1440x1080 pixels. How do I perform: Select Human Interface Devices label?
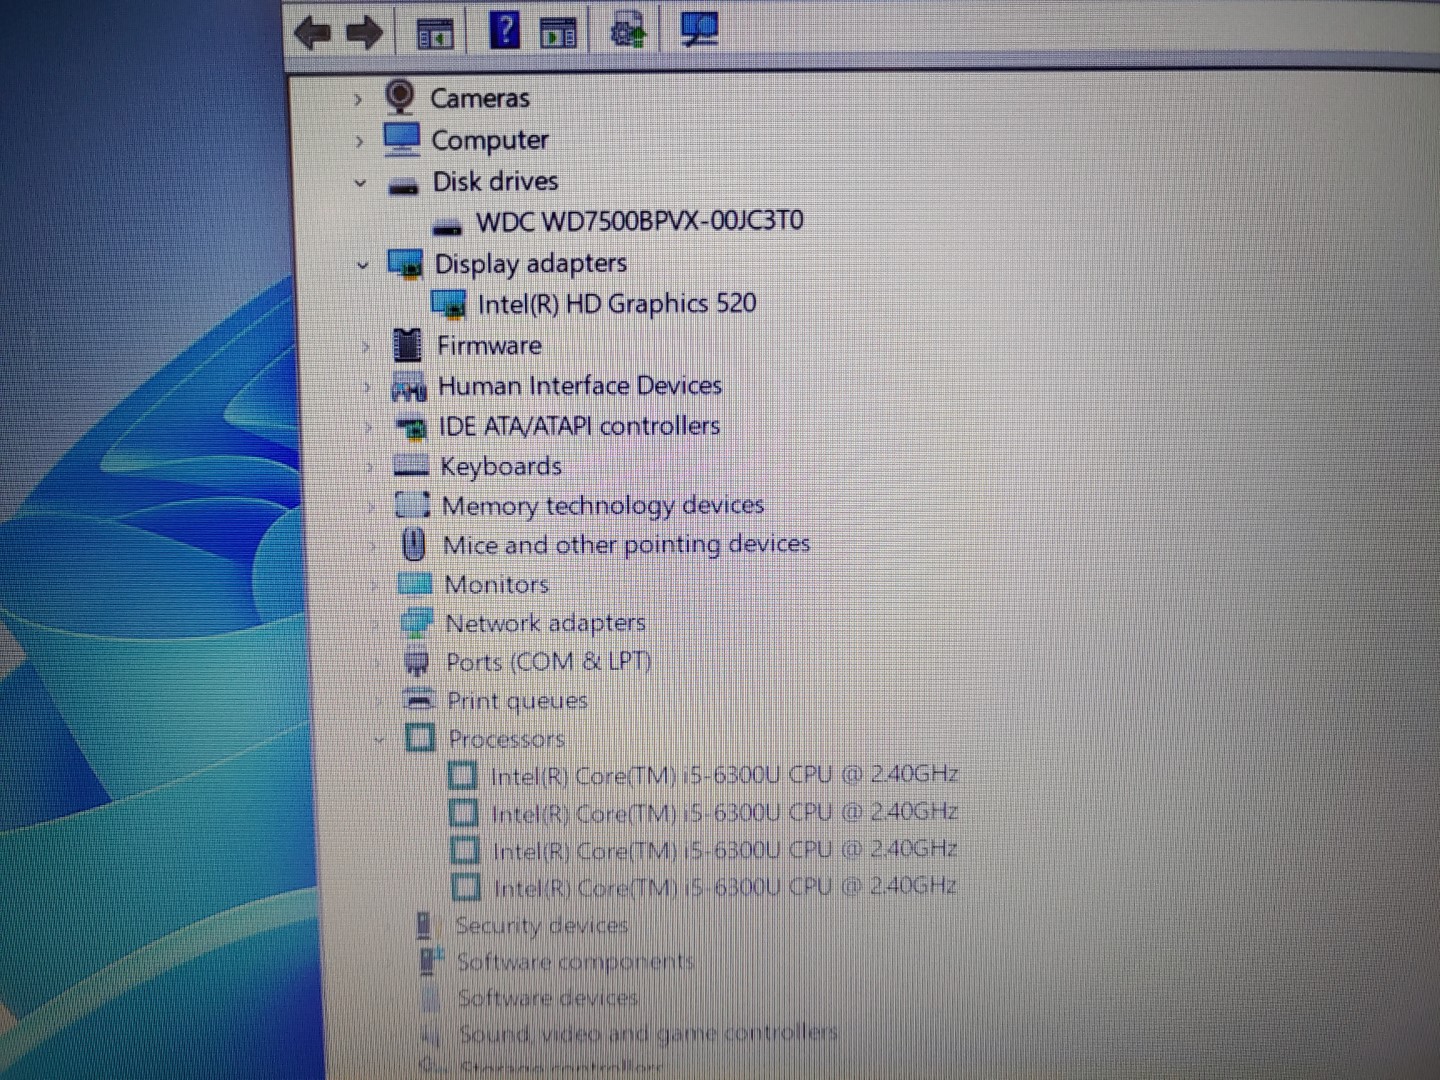point(580,386)
